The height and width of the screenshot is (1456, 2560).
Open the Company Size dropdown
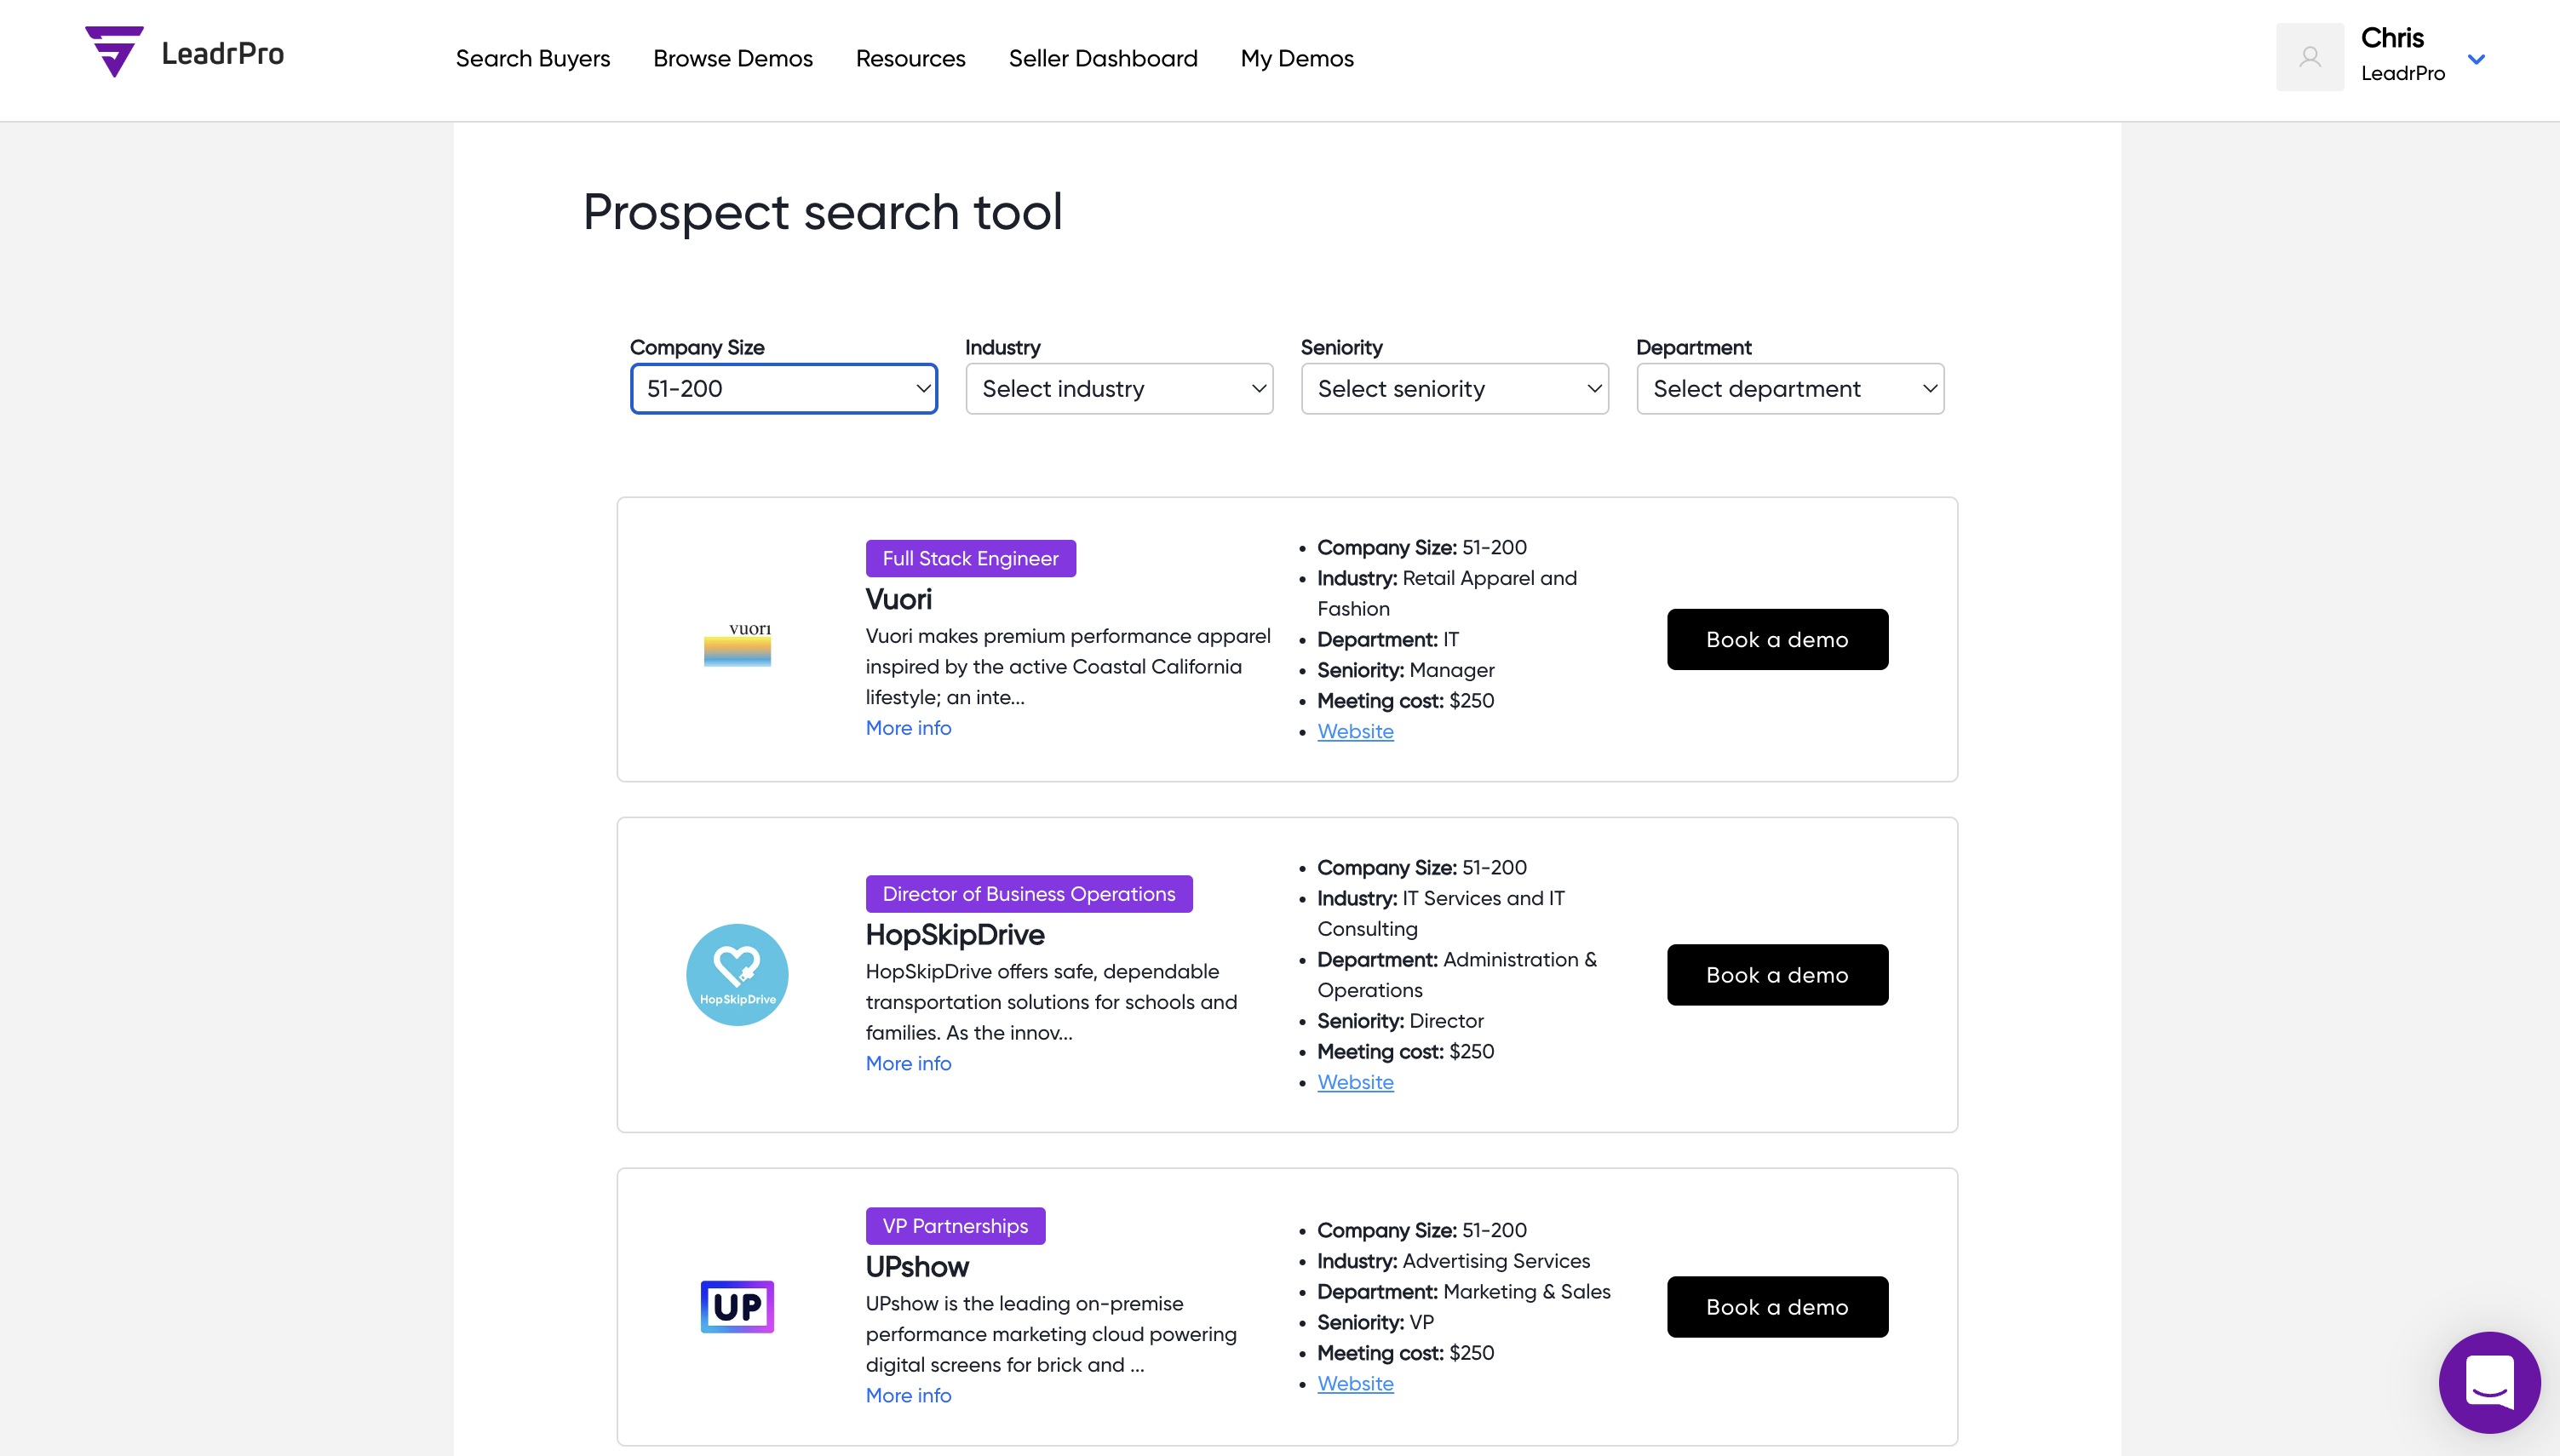point(784,389)
